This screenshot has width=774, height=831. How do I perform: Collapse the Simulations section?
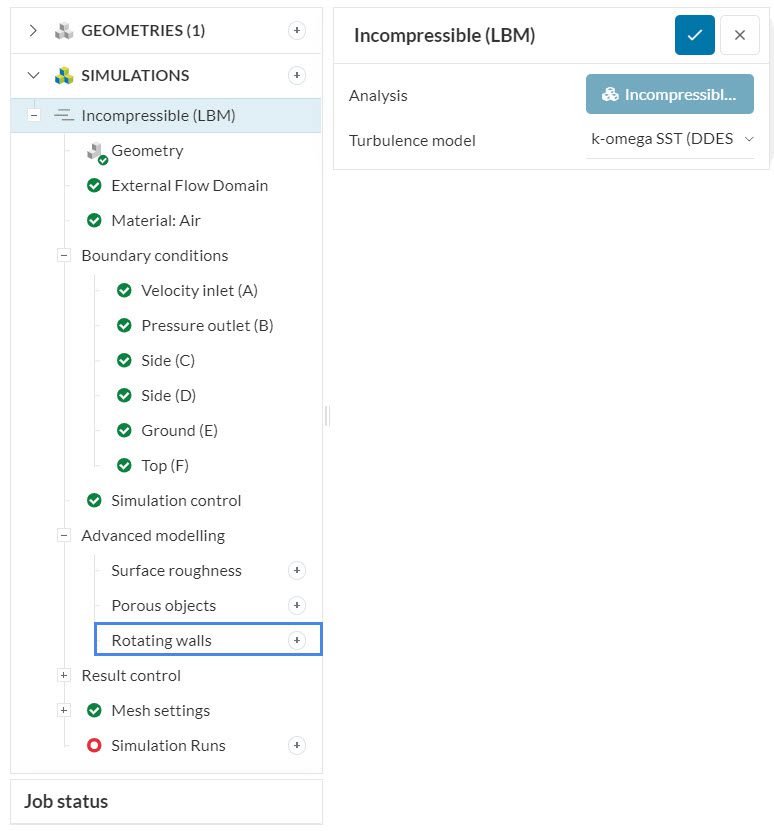click(x=33, y=75)
